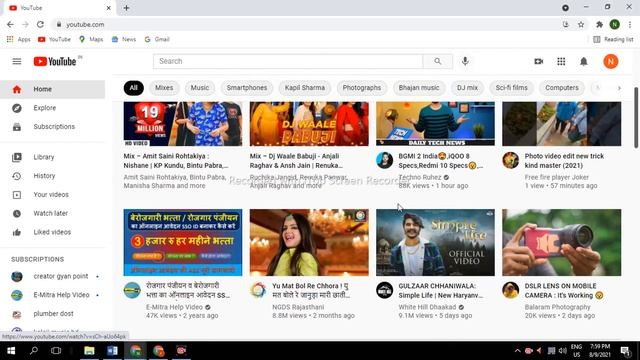Open the Balaram Photography channel name

tap(557, 307)
